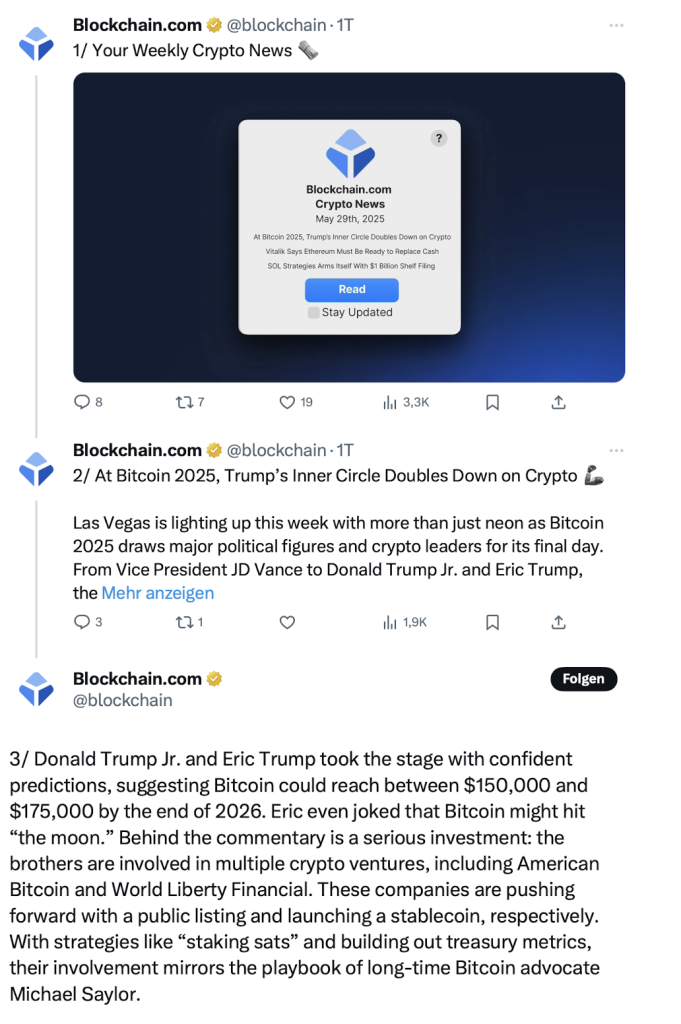Follow Blockchain.com with Folgen button
The image size is (681, 1024).
(584, 679)
